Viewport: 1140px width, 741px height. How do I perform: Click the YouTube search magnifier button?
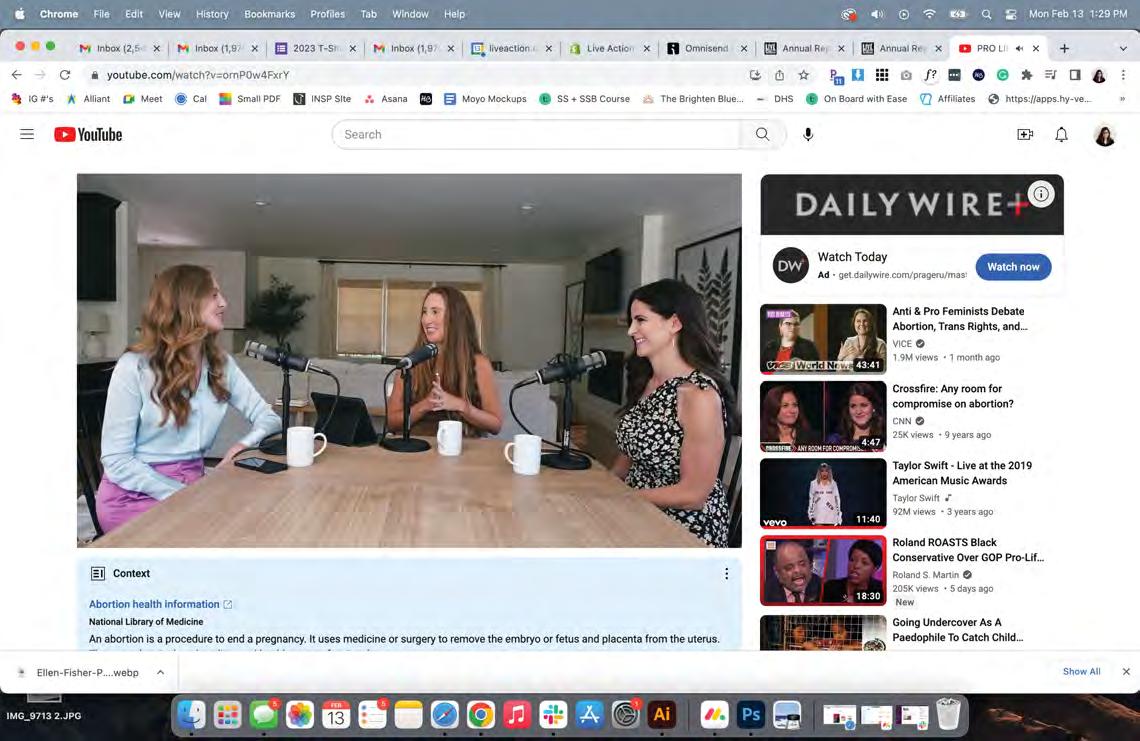pos(762,135)
